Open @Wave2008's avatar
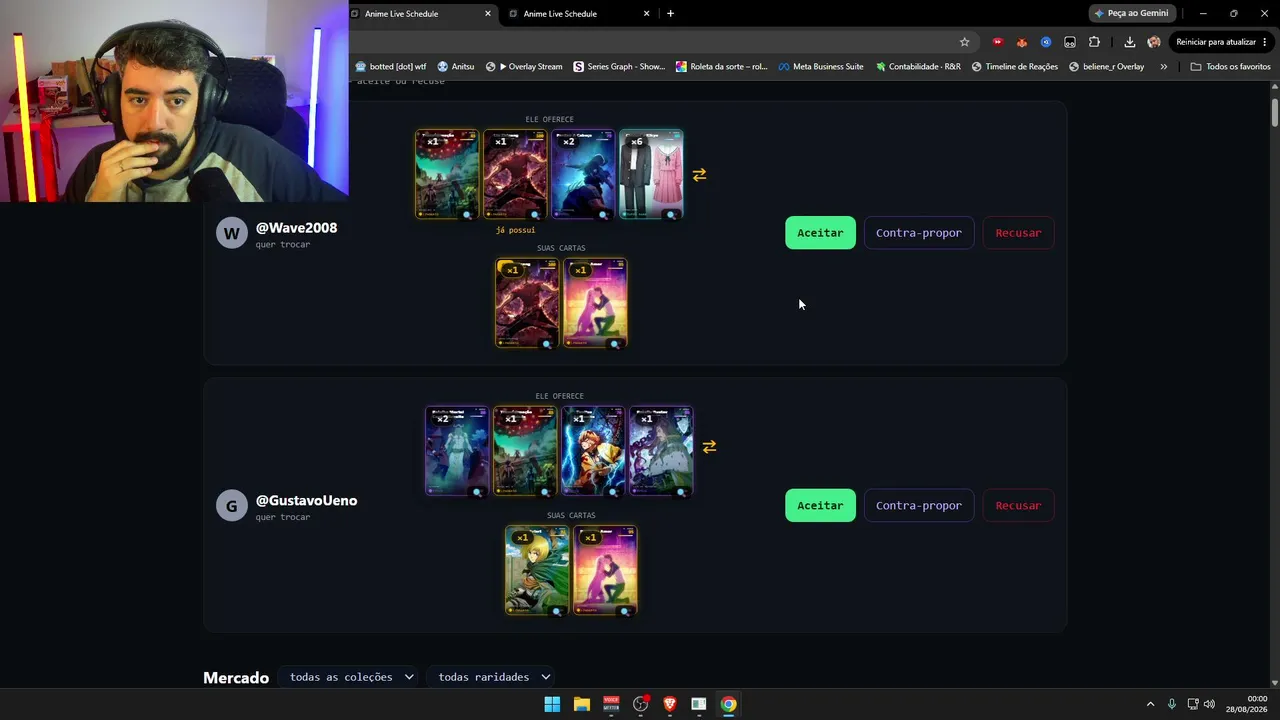The image size is (1280, 720). (231, 233)
